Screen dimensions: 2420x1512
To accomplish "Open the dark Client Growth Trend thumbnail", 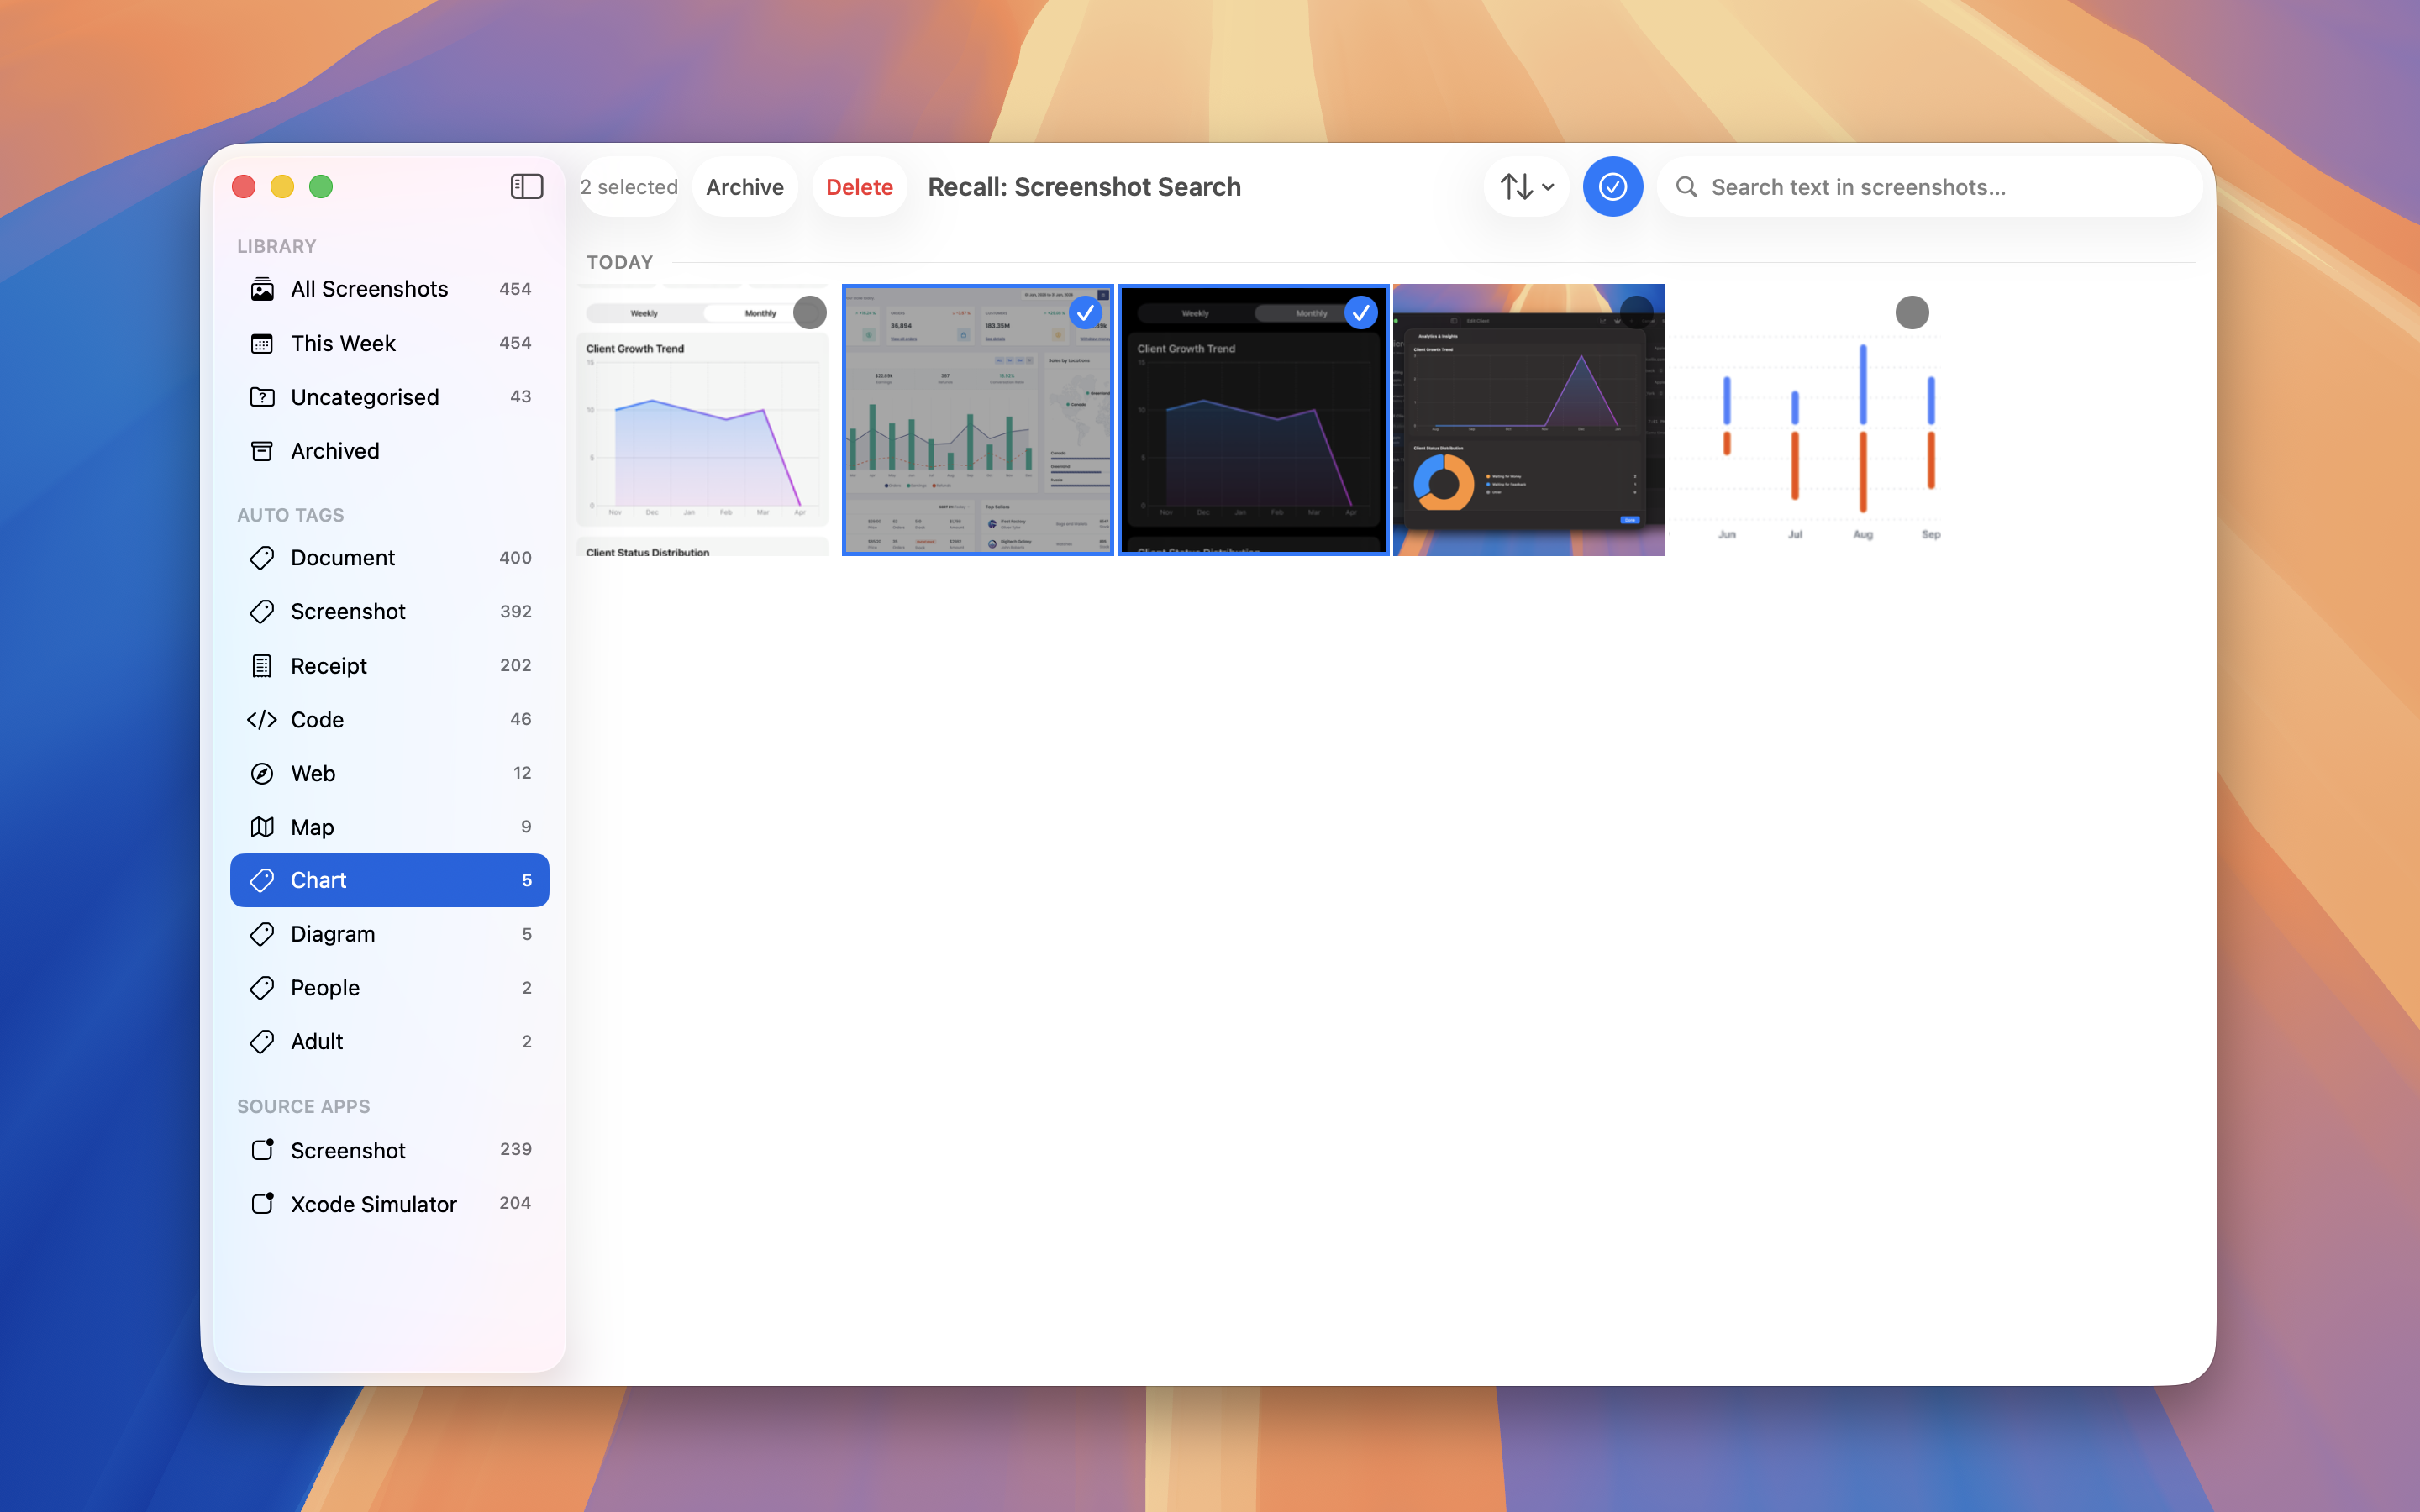I will tap(1254, 420).
